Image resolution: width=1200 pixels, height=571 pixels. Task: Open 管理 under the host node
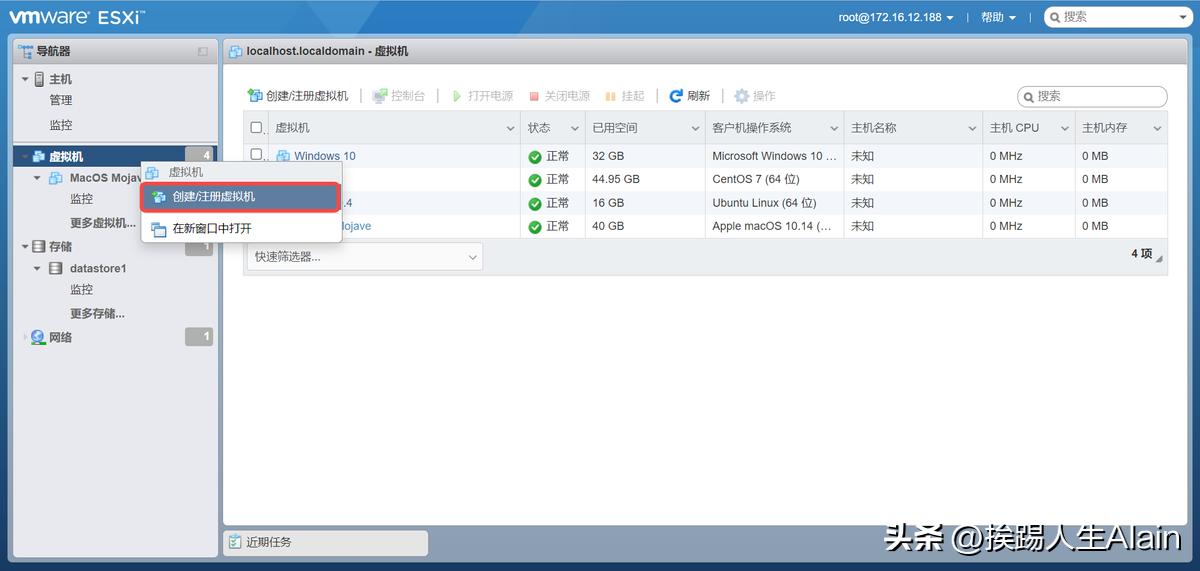61,100
